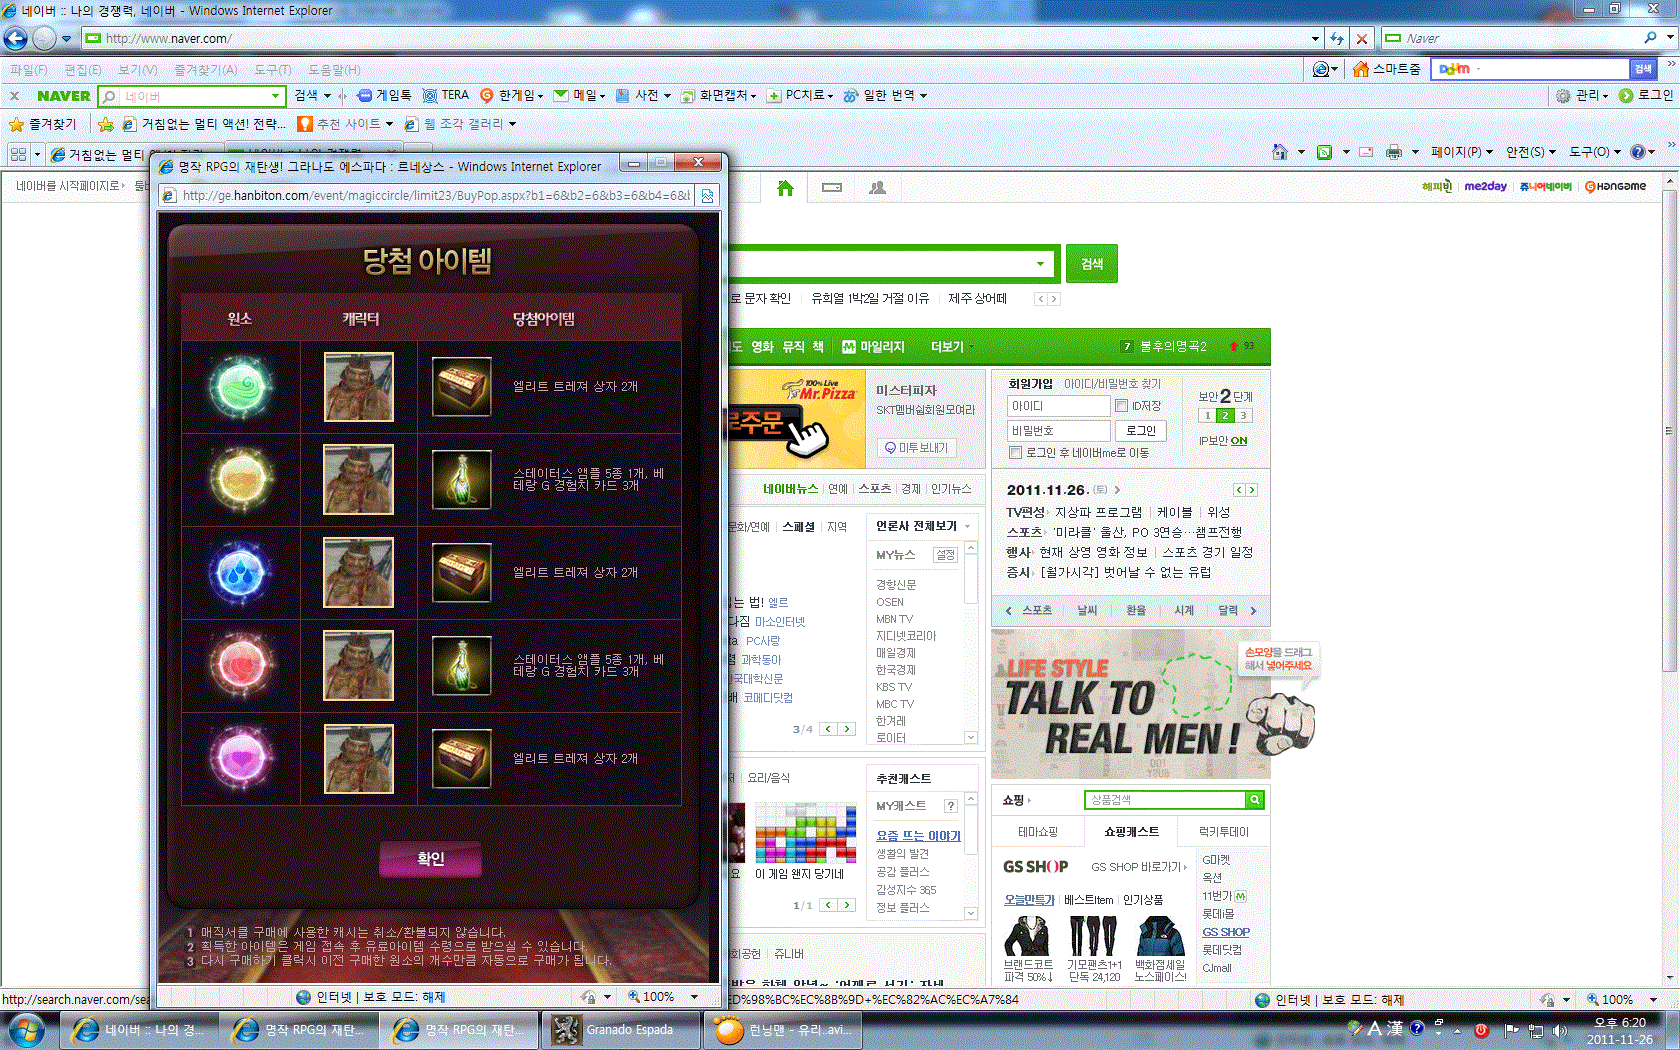Screen dimensions: 1680x1050
Task: Open the 언론사 전체보기 dropdown
Action: pos(923,526)
